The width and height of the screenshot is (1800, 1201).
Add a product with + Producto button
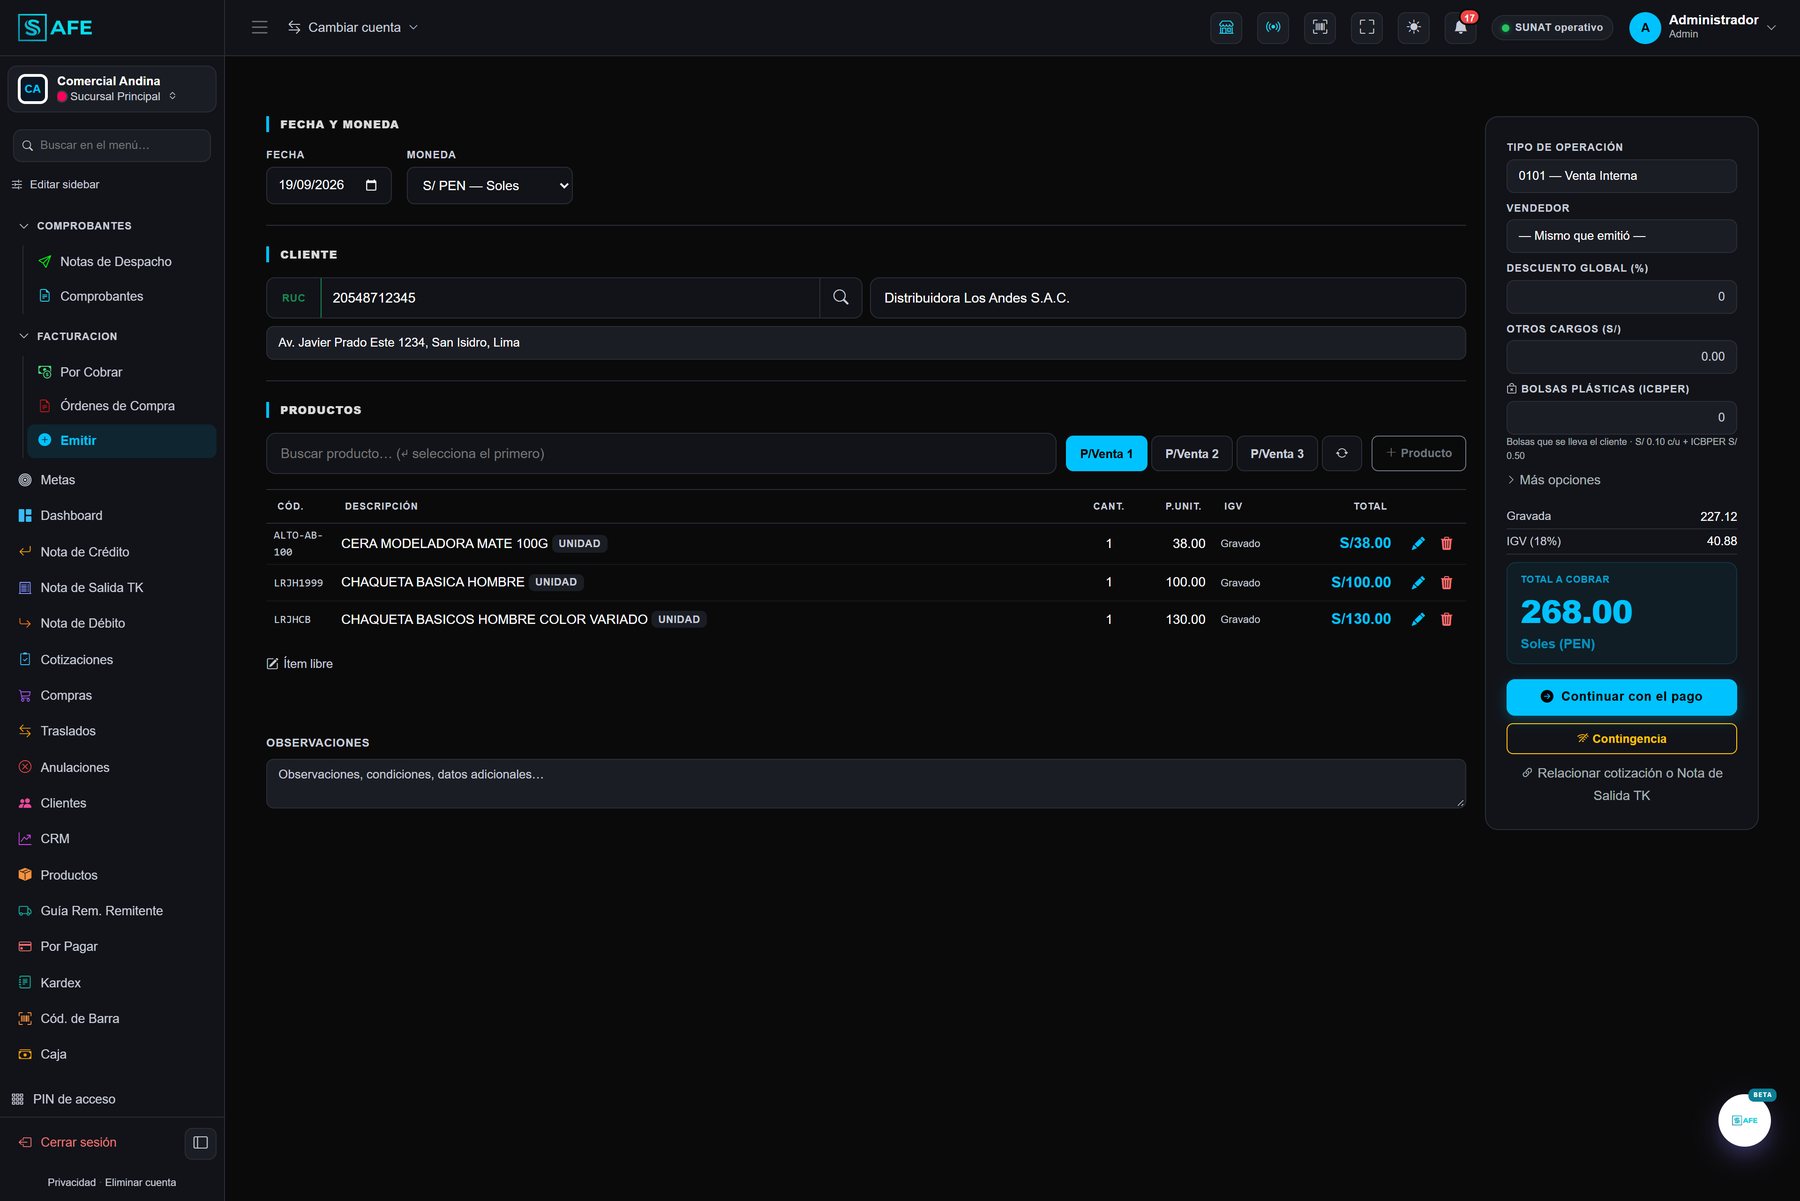point(1418,454)
